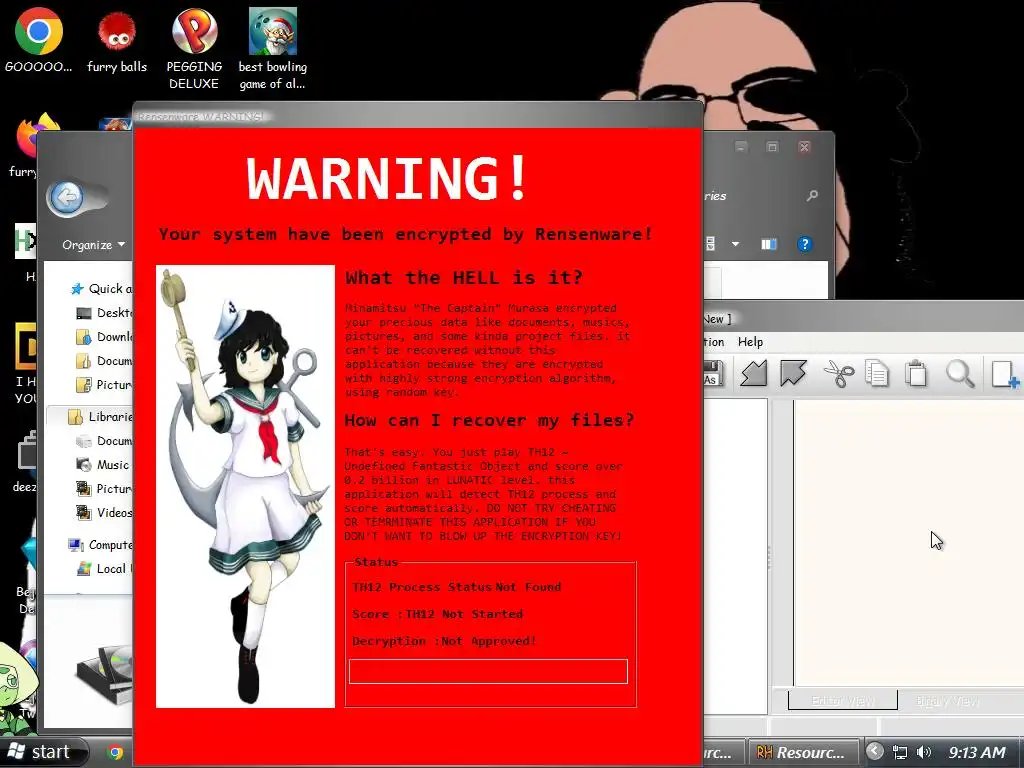Open the Explorer view options dropdown arrow
This screenshot has width=1024, height=768.
pyautogui.click(x=735, y=244)
